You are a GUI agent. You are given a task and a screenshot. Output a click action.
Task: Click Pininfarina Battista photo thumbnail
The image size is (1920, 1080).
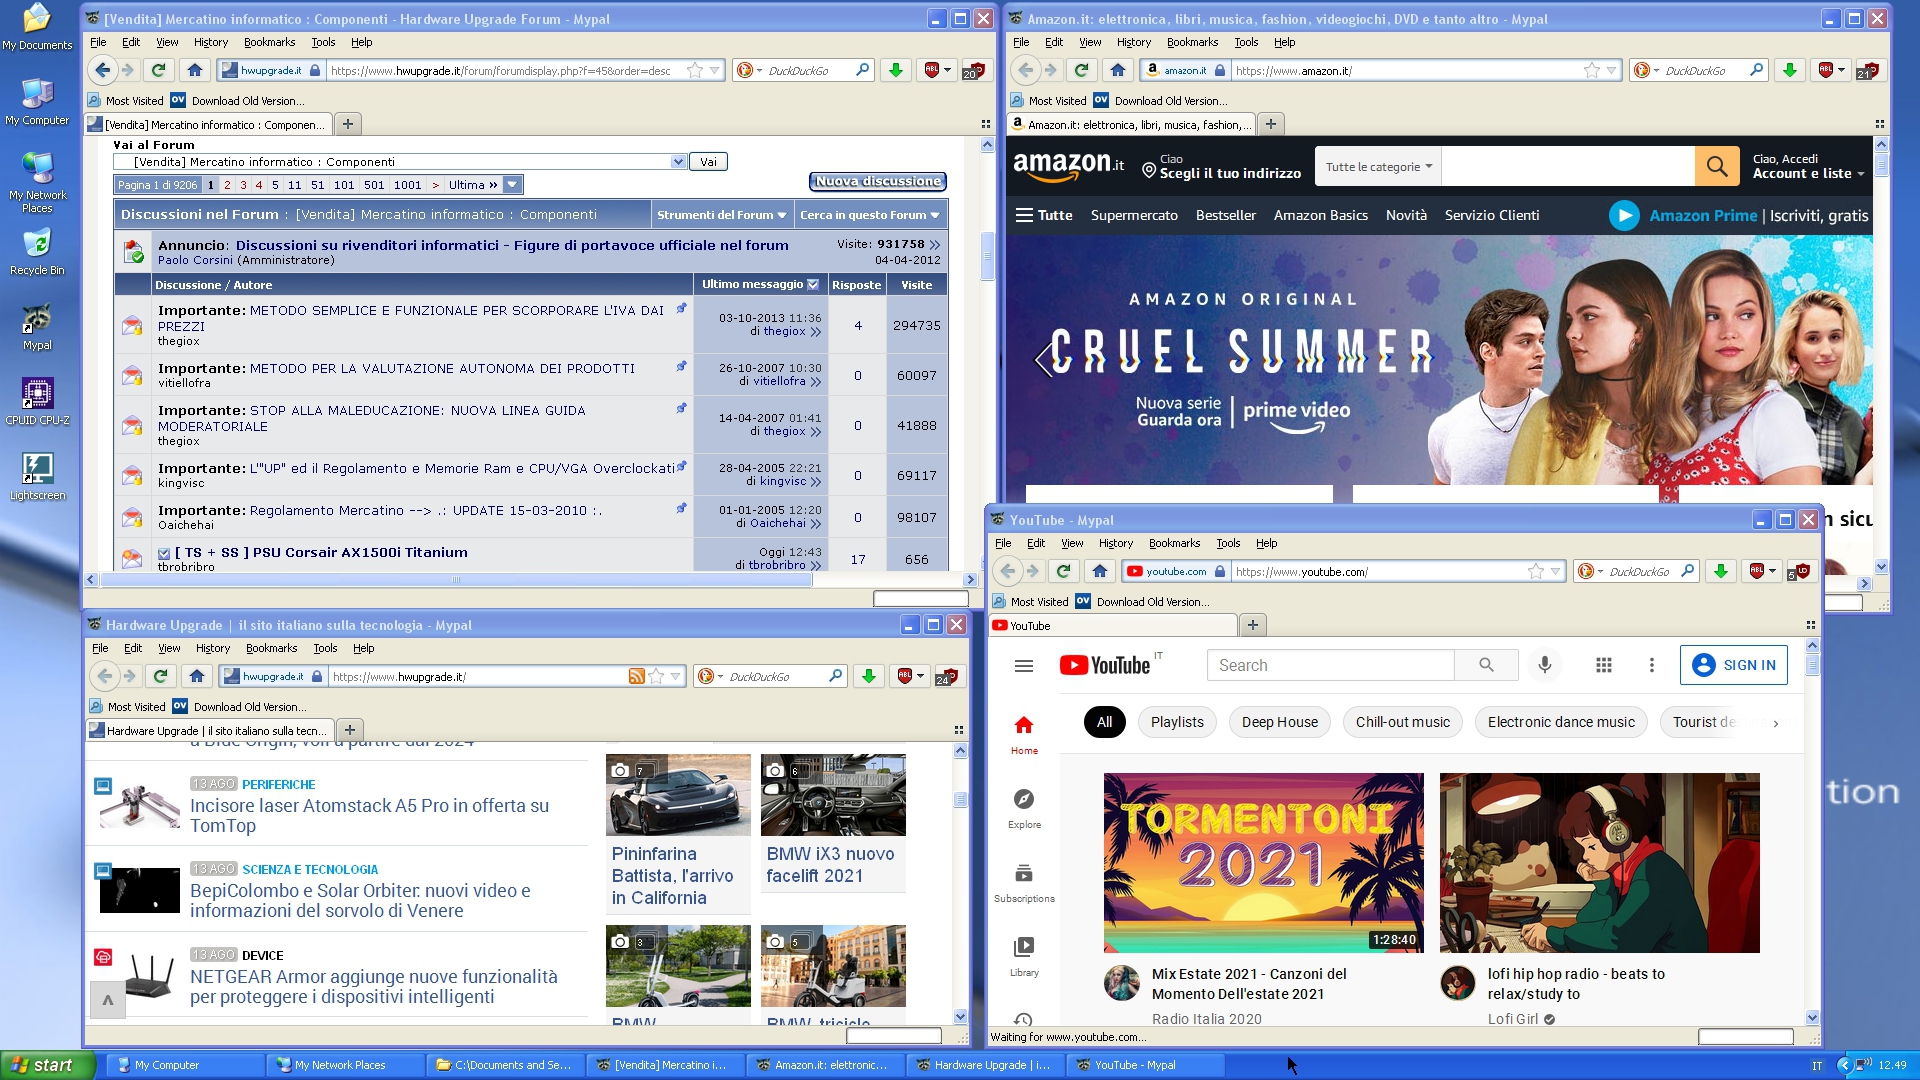pyautogui.click(x=678, y=795)
